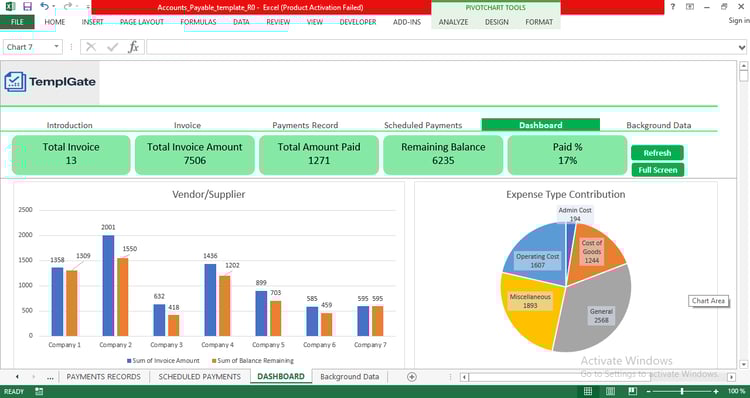
Task: Select the SCHEDULED PAYMENTS sheet tab
Action: [x=199, y=377]
